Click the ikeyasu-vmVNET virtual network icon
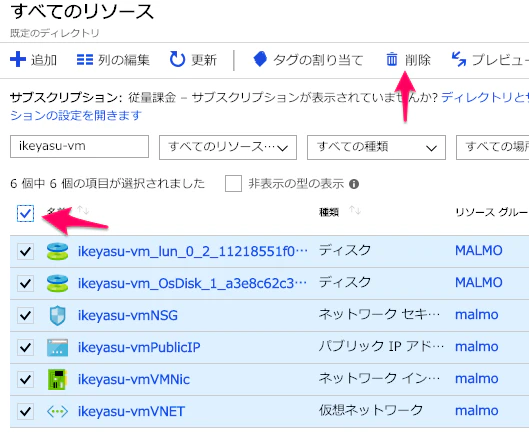The image size is (529, 441). (x=57, y=412)
